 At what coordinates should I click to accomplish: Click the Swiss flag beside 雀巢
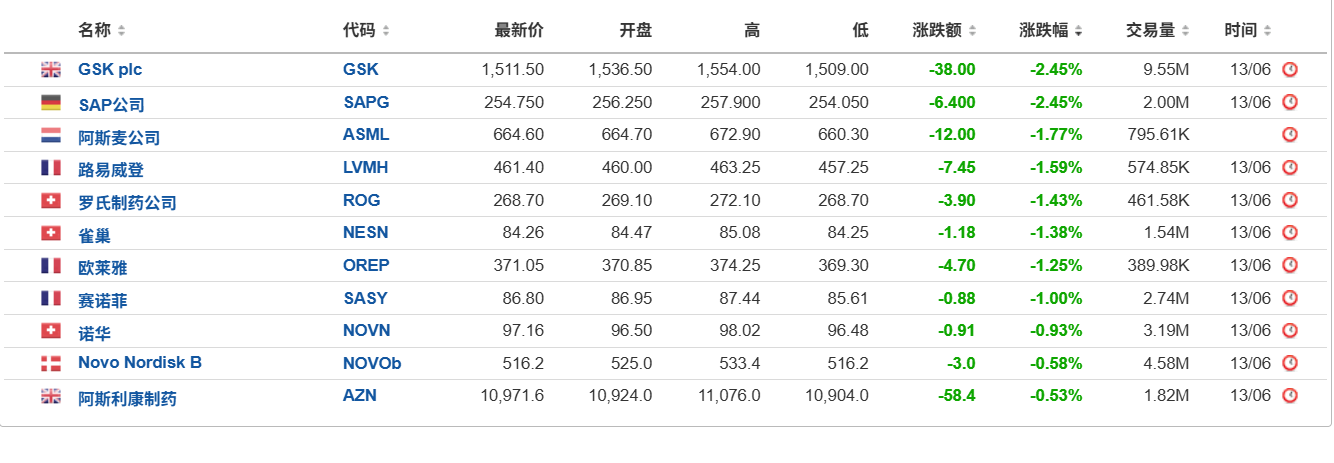point(50,233)
